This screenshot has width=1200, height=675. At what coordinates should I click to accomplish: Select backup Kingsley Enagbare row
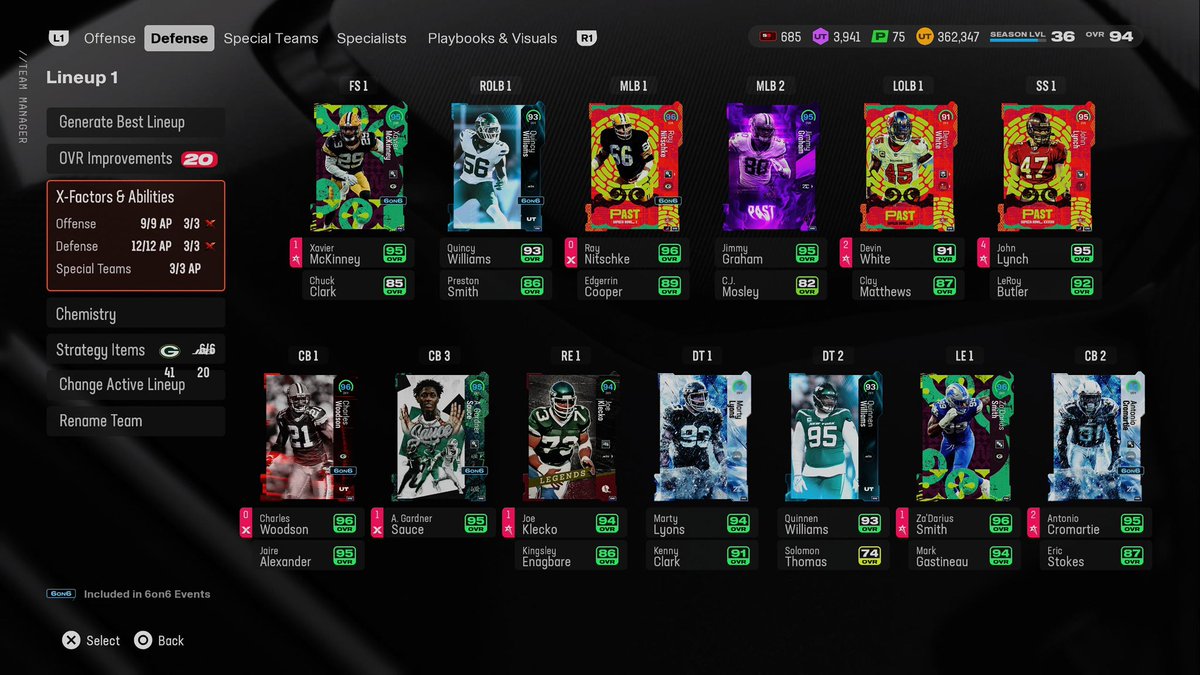click(x=572, y=556)
